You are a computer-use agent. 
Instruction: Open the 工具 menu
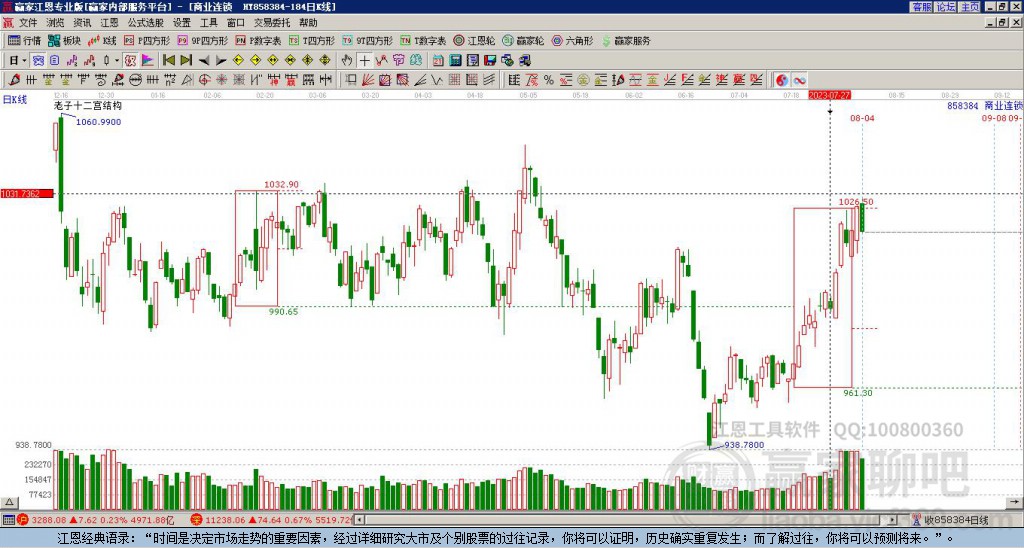(x=208, y=23)
